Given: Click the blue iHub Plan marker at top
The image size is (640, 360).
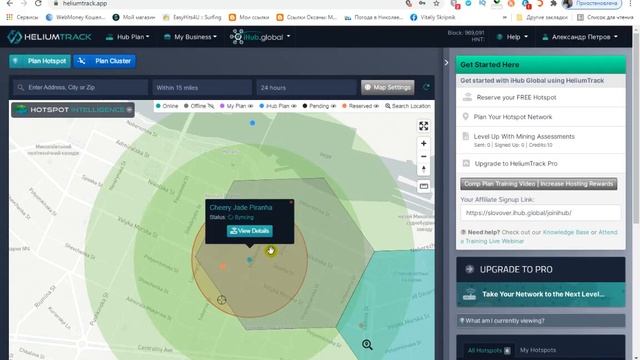Looking at the screenshot, I should [x=252, y=123].
